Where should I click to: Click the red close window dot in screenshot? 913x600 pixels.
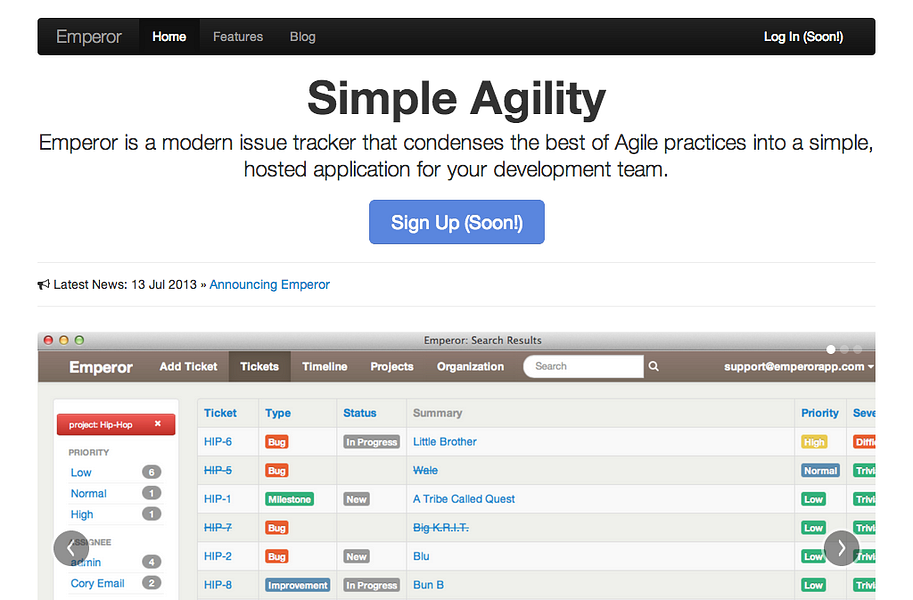point(48,340)
